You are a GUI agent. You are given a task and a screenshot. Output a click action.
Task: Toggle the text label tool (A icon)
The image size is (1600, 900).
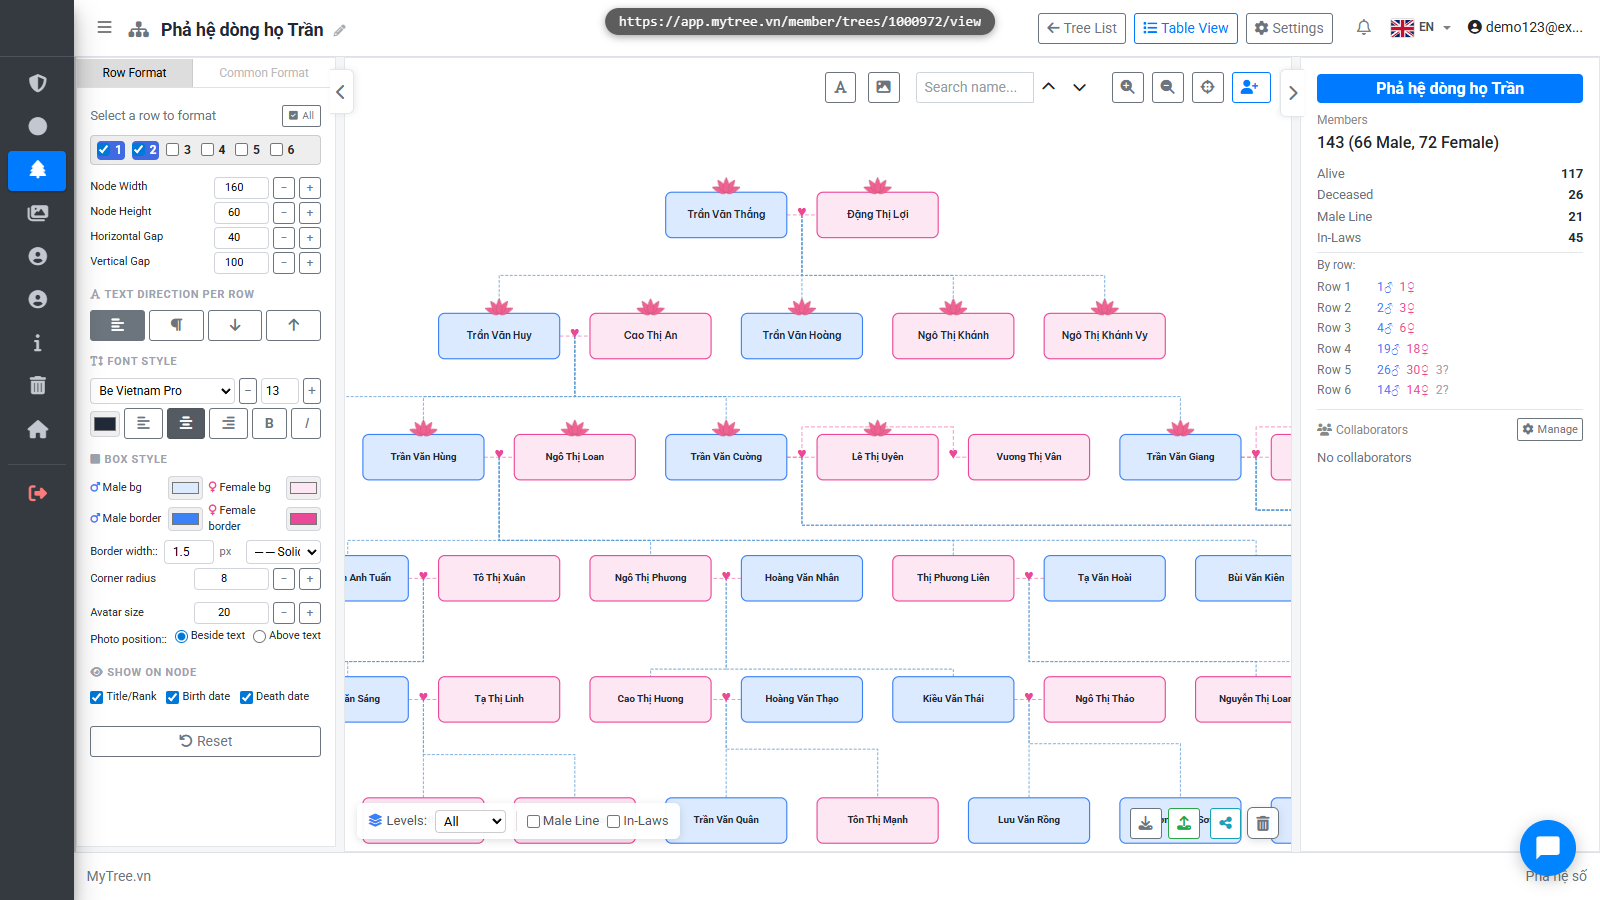(x=840, y=87)
